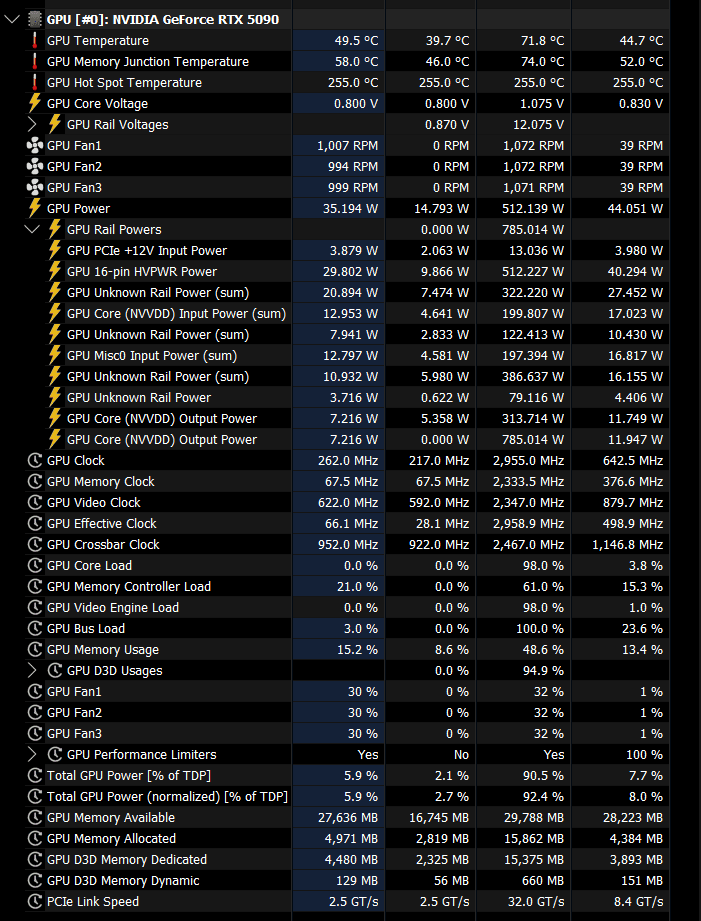
Task: Click the gauge icon for GPU Bus Load
Action: tap(35, 628)
